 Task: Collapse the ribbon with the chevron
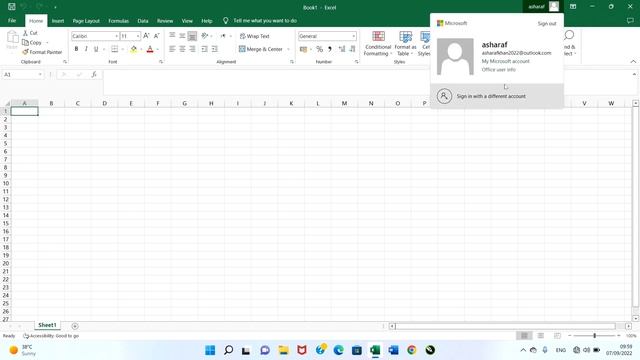(x=633, y=62)
